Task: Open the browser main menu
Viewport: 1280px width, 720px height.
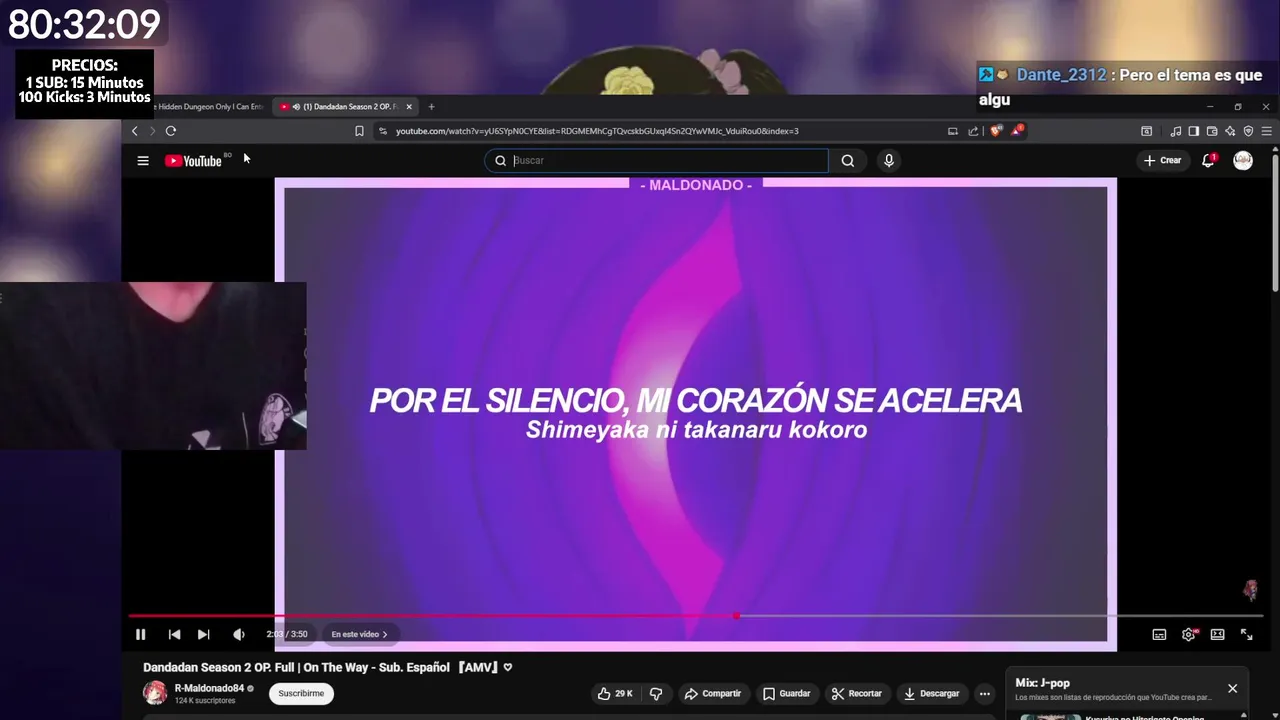Action: (x=1267, y=131)
